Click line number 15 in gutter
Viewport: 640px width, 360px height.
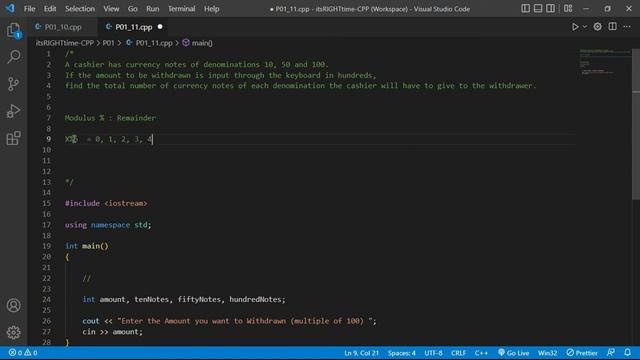[x=47, y=203]
